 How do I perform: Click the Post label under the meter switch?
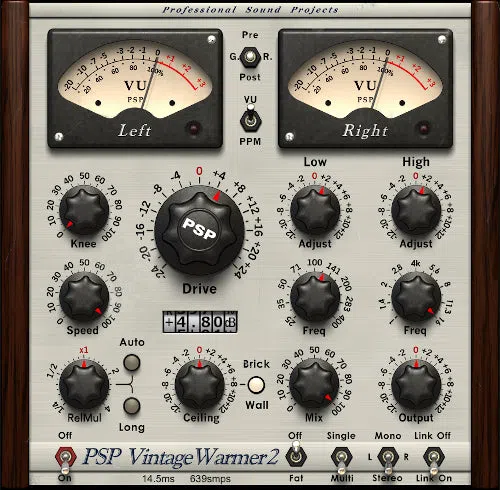[250, 77]
